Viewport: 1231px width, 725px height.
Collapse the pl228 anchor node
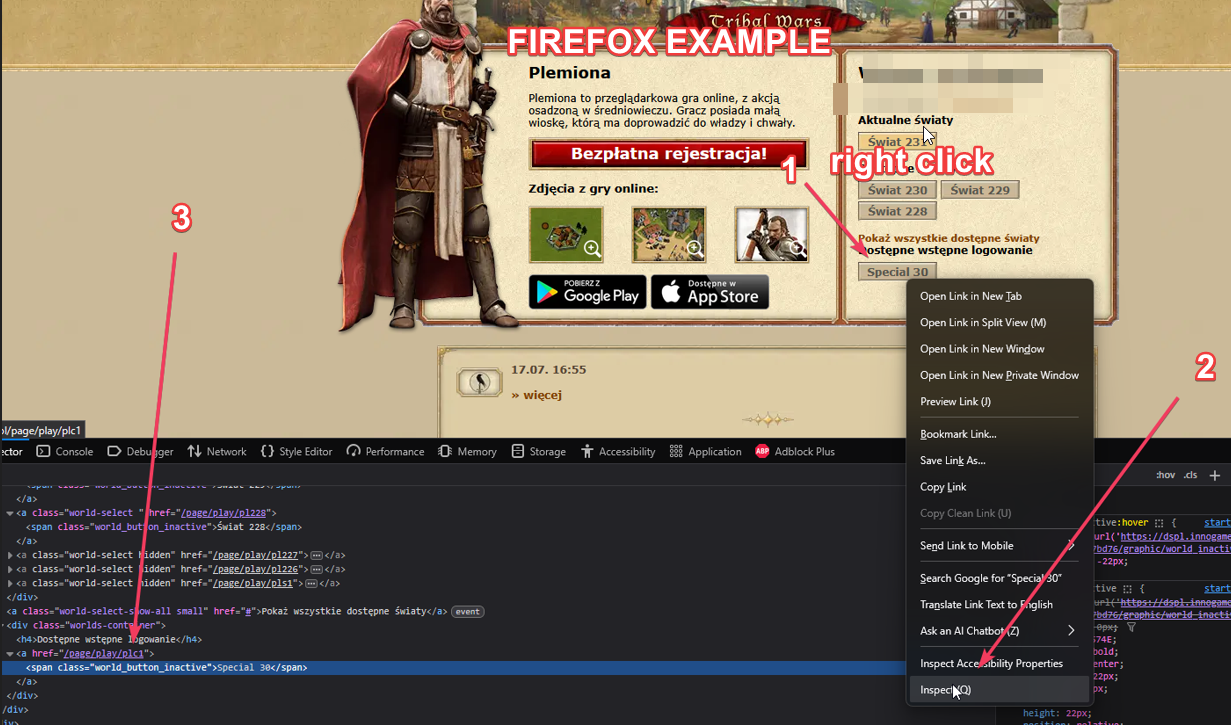(10, 513)
